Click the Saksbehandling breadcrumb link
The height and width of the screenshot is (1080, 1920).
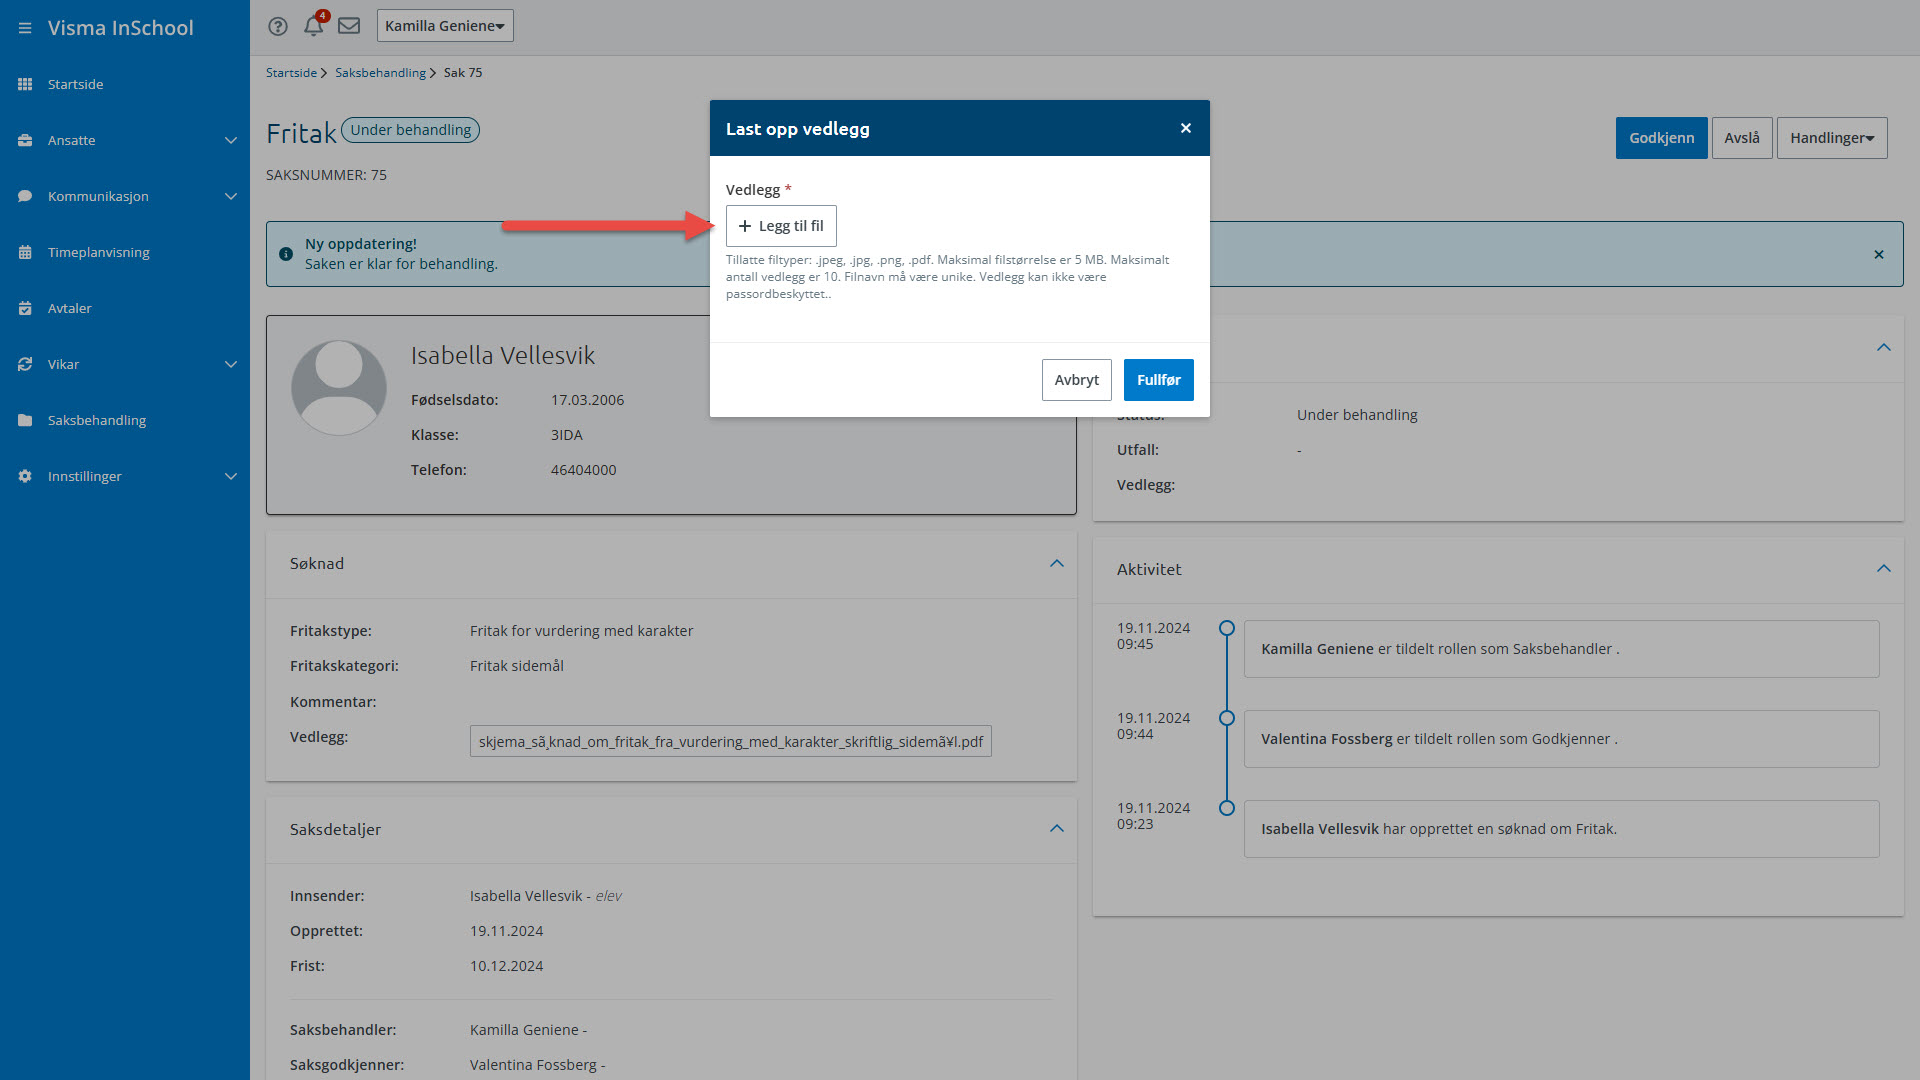click(380, 73)
